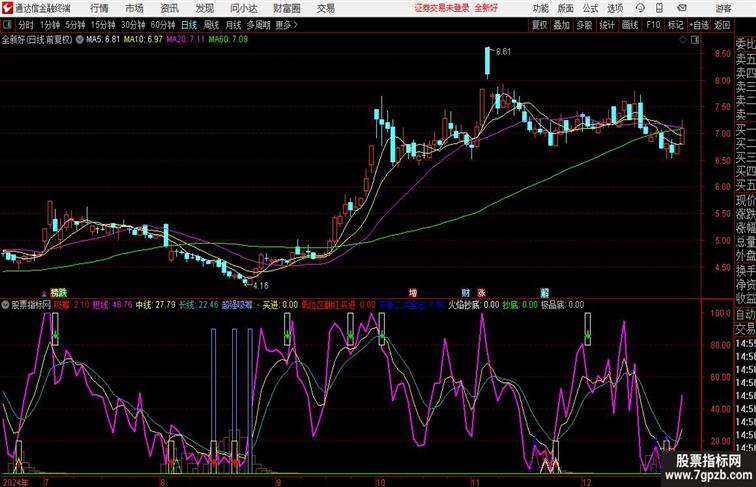The width and height of the screenshot is (756, 487).
Task: Click the 游客 guest account label
Action: (x=723, y=8)
